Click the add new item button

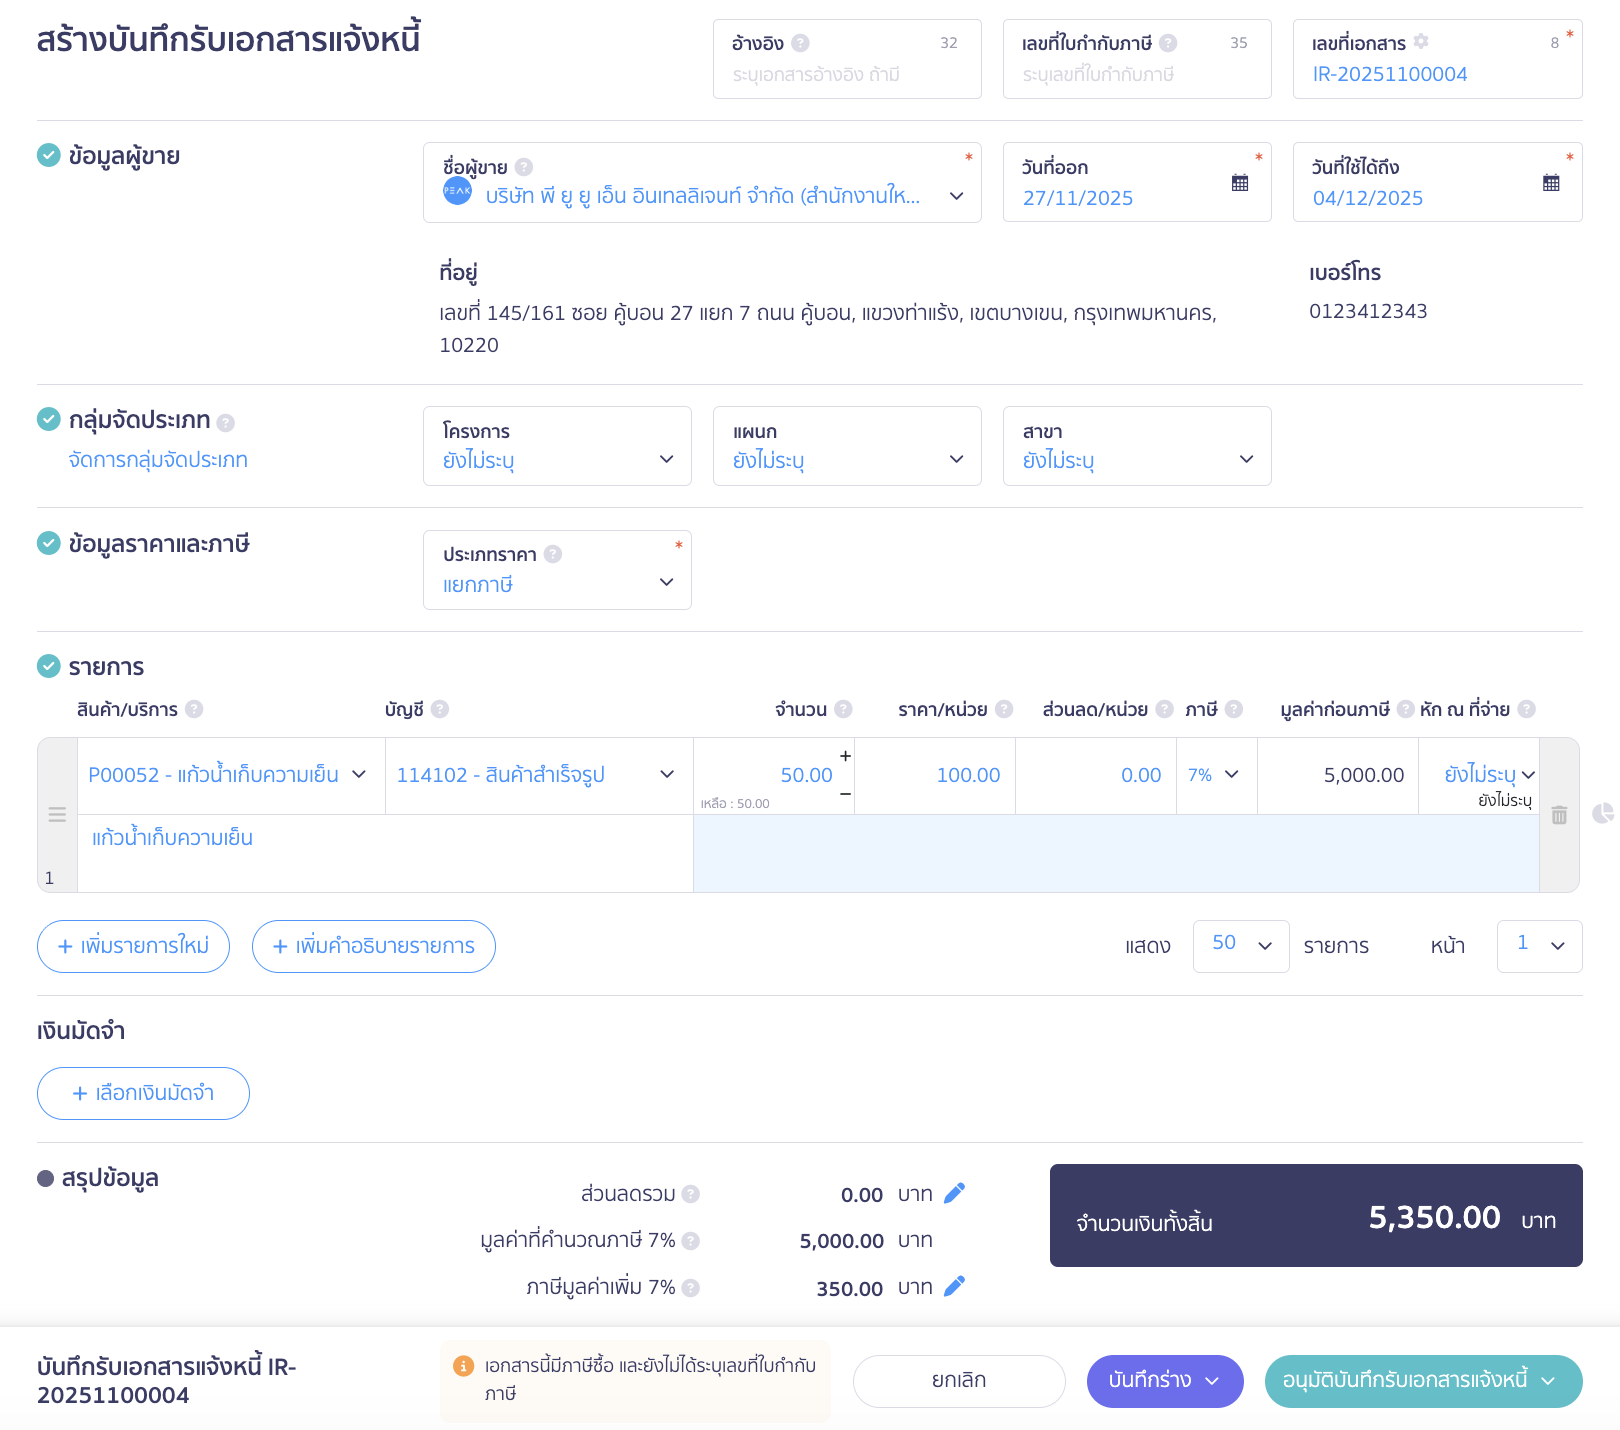pos(133,946)
